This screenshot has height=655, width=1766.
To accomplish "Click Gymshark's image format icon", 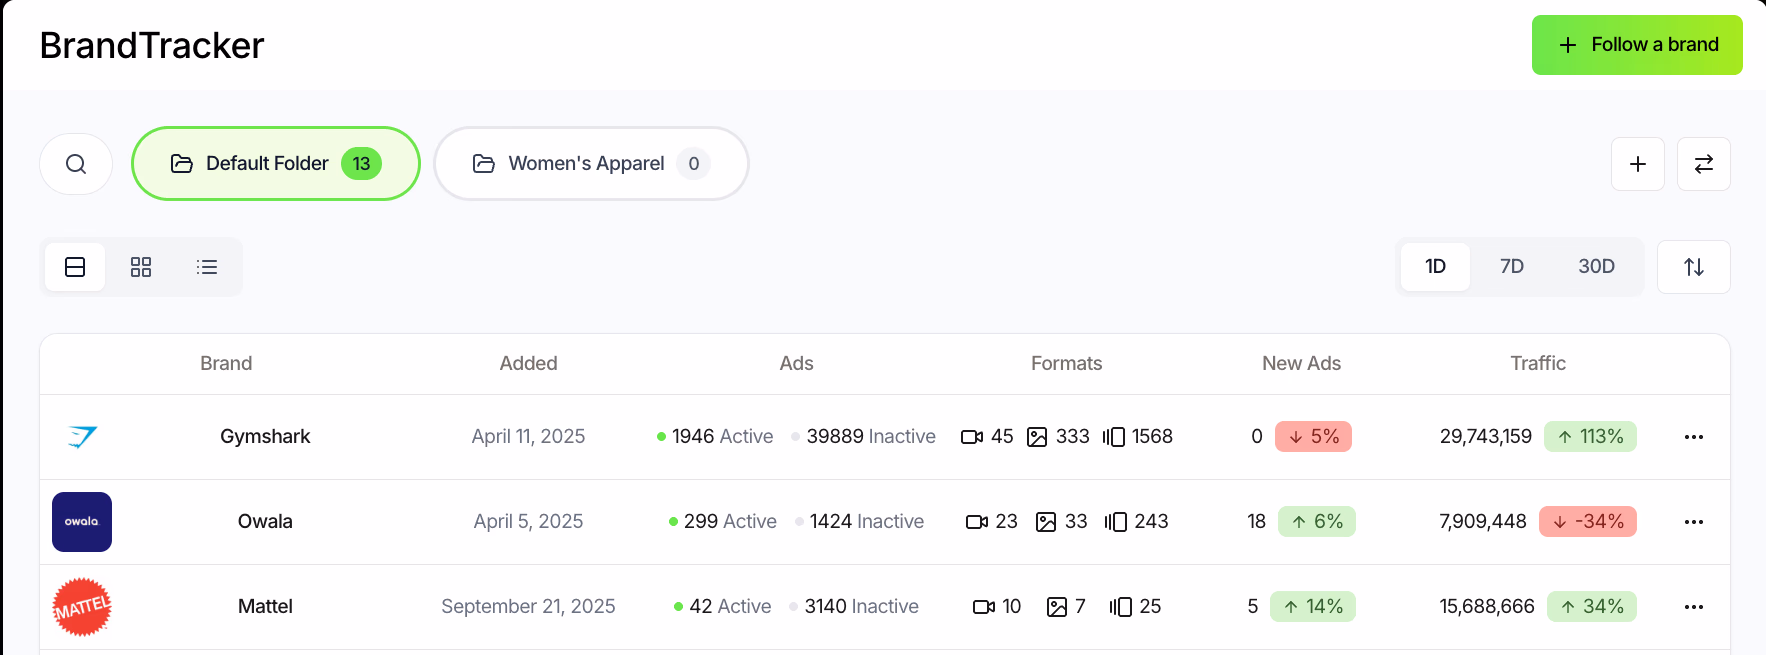I will click(x=1038, y=437).
